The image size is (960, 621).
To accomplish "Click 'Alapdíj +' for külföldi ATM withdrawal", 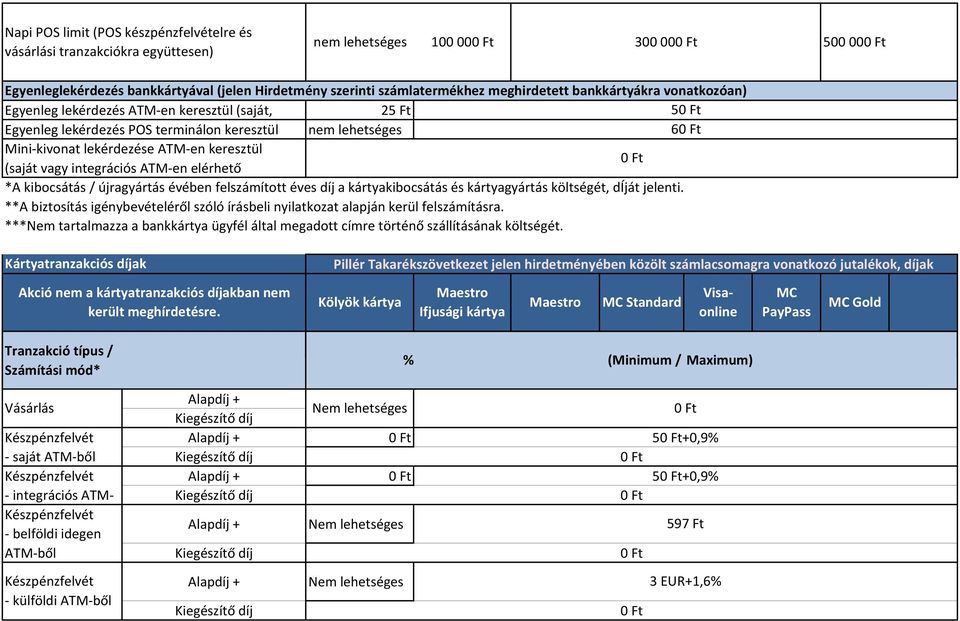I will coord(214,582).
